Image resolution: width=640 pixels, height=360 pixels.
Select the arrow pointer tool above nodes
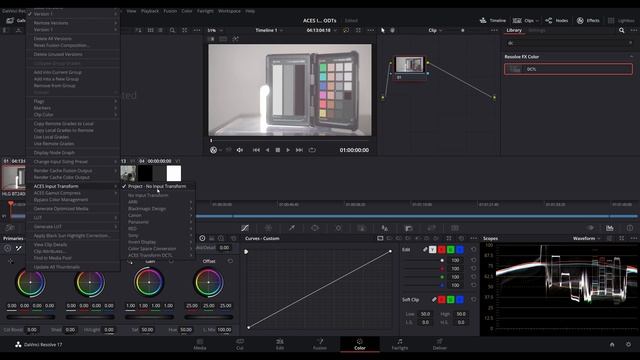tap(382, 30)
